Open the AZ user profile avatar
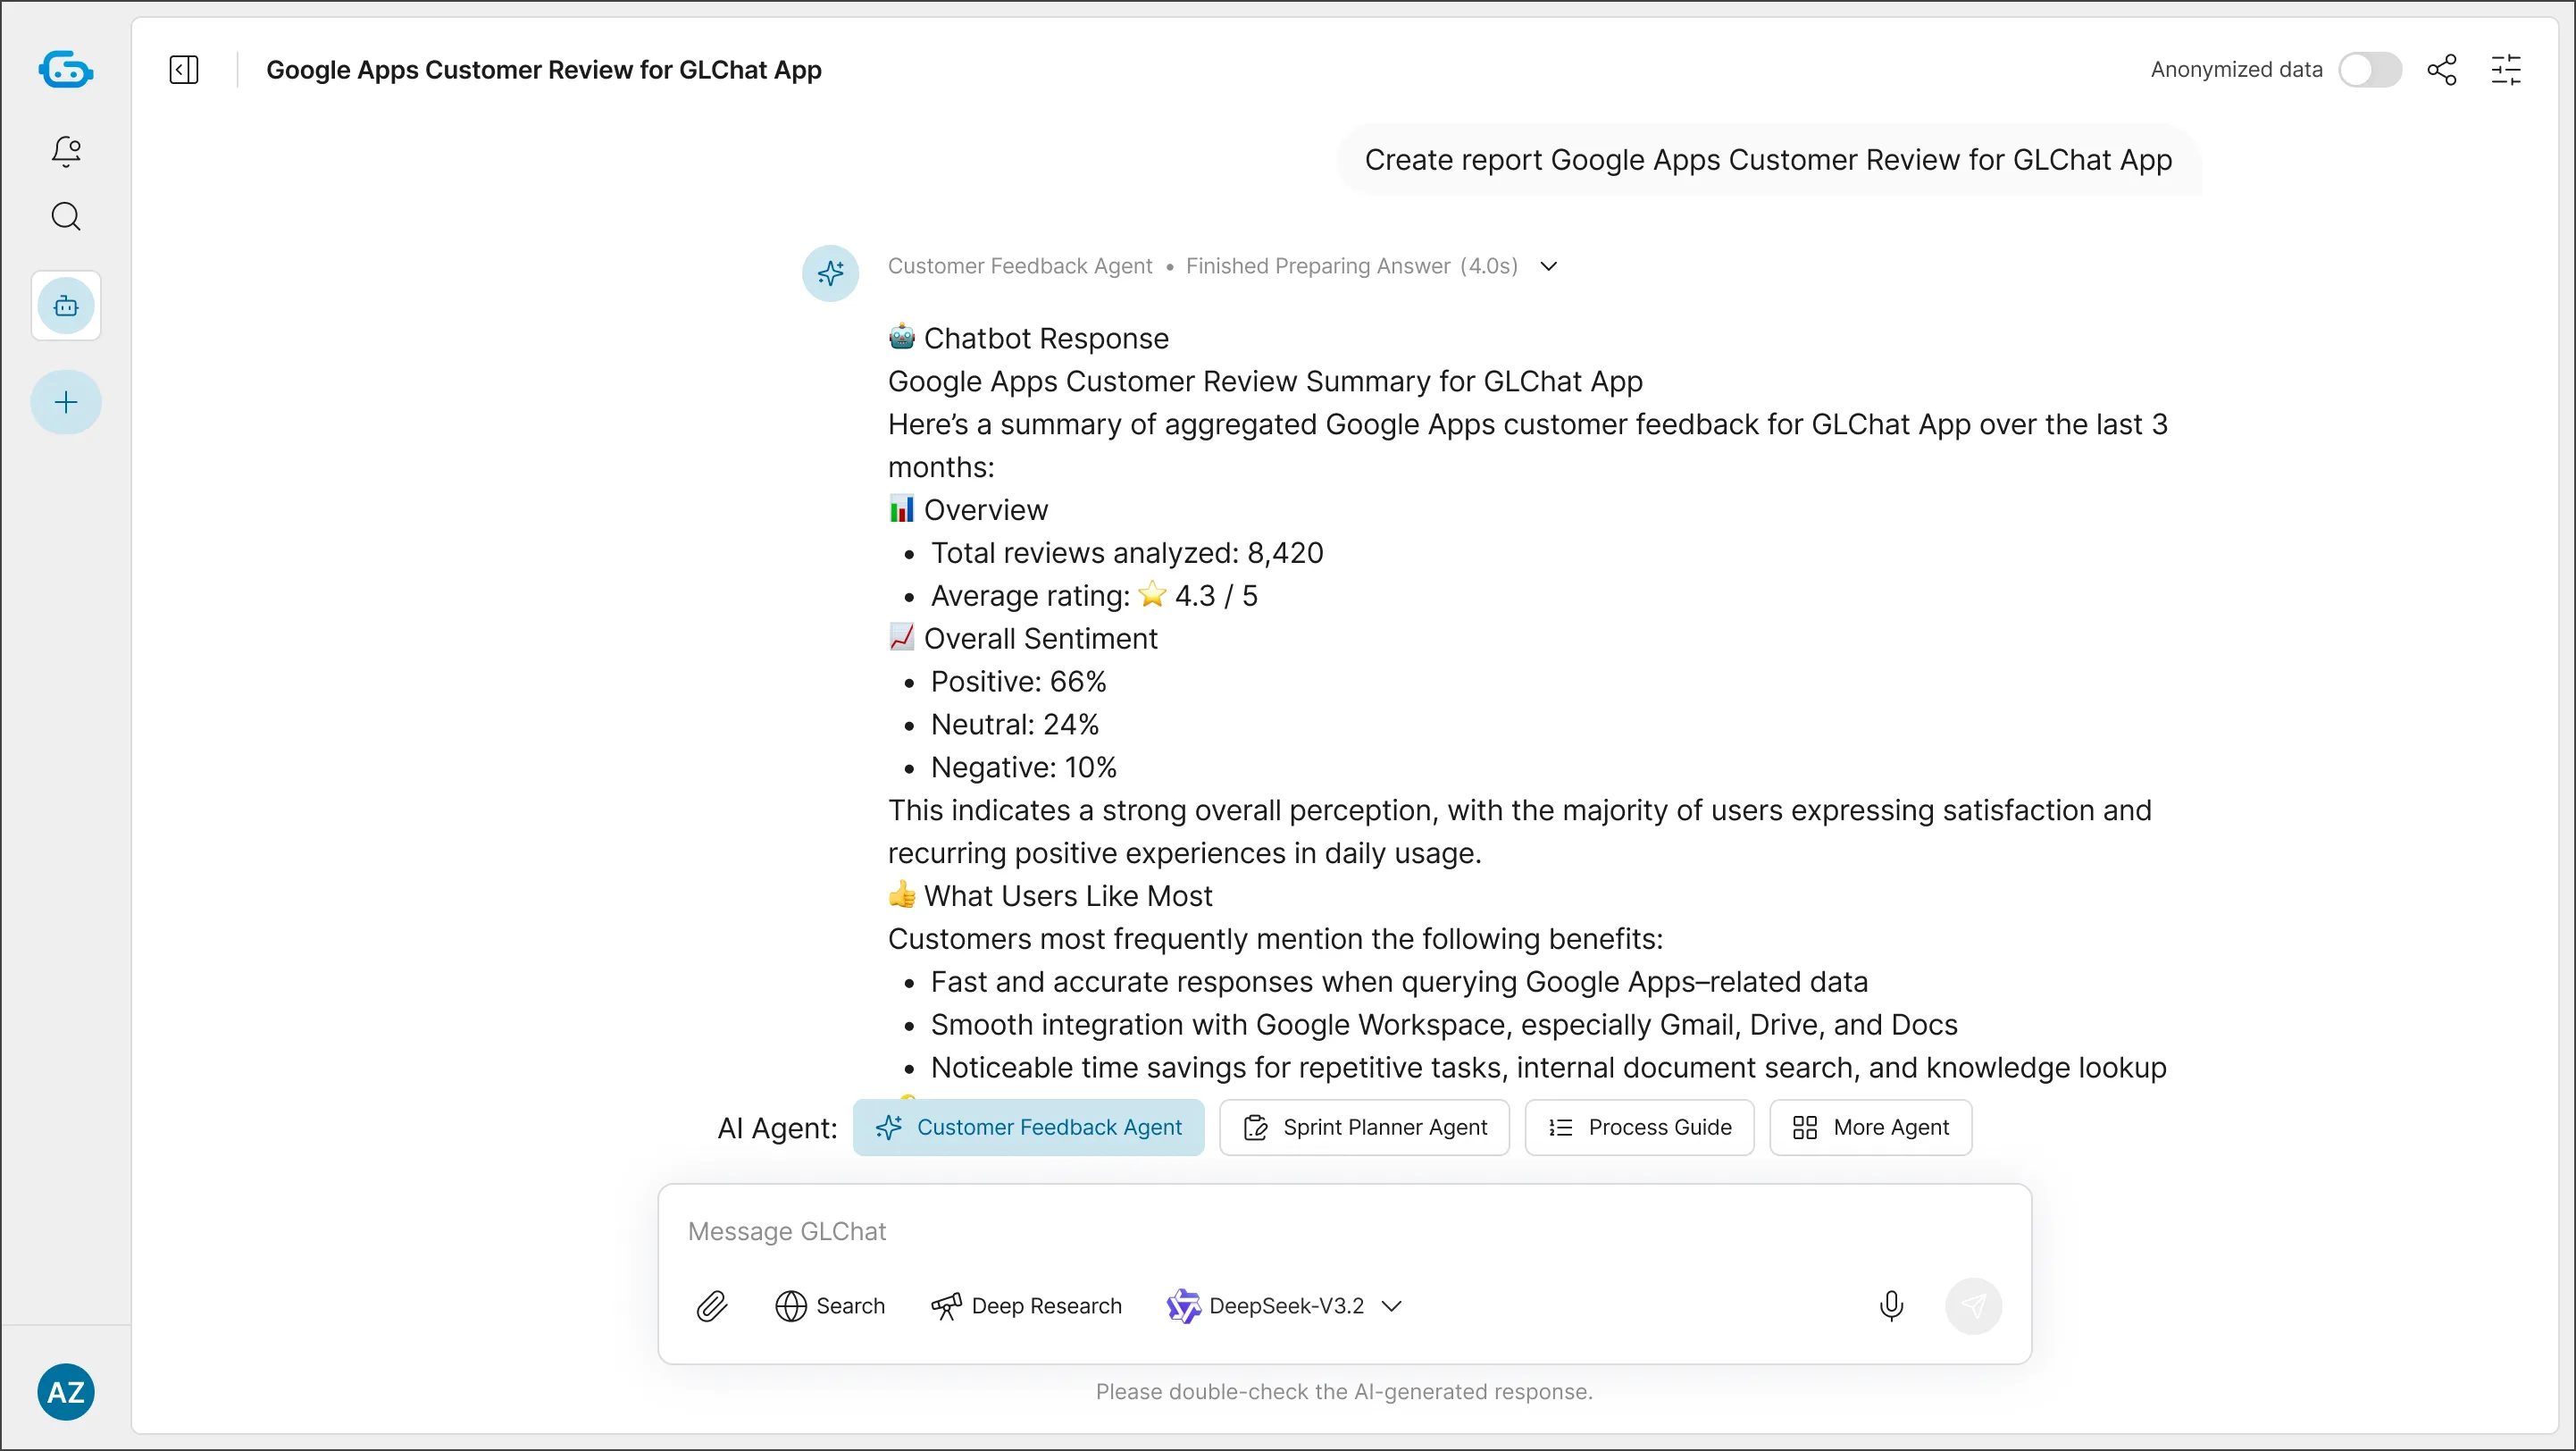Screen dimensions: 2576x1451 coord(66,1391)
